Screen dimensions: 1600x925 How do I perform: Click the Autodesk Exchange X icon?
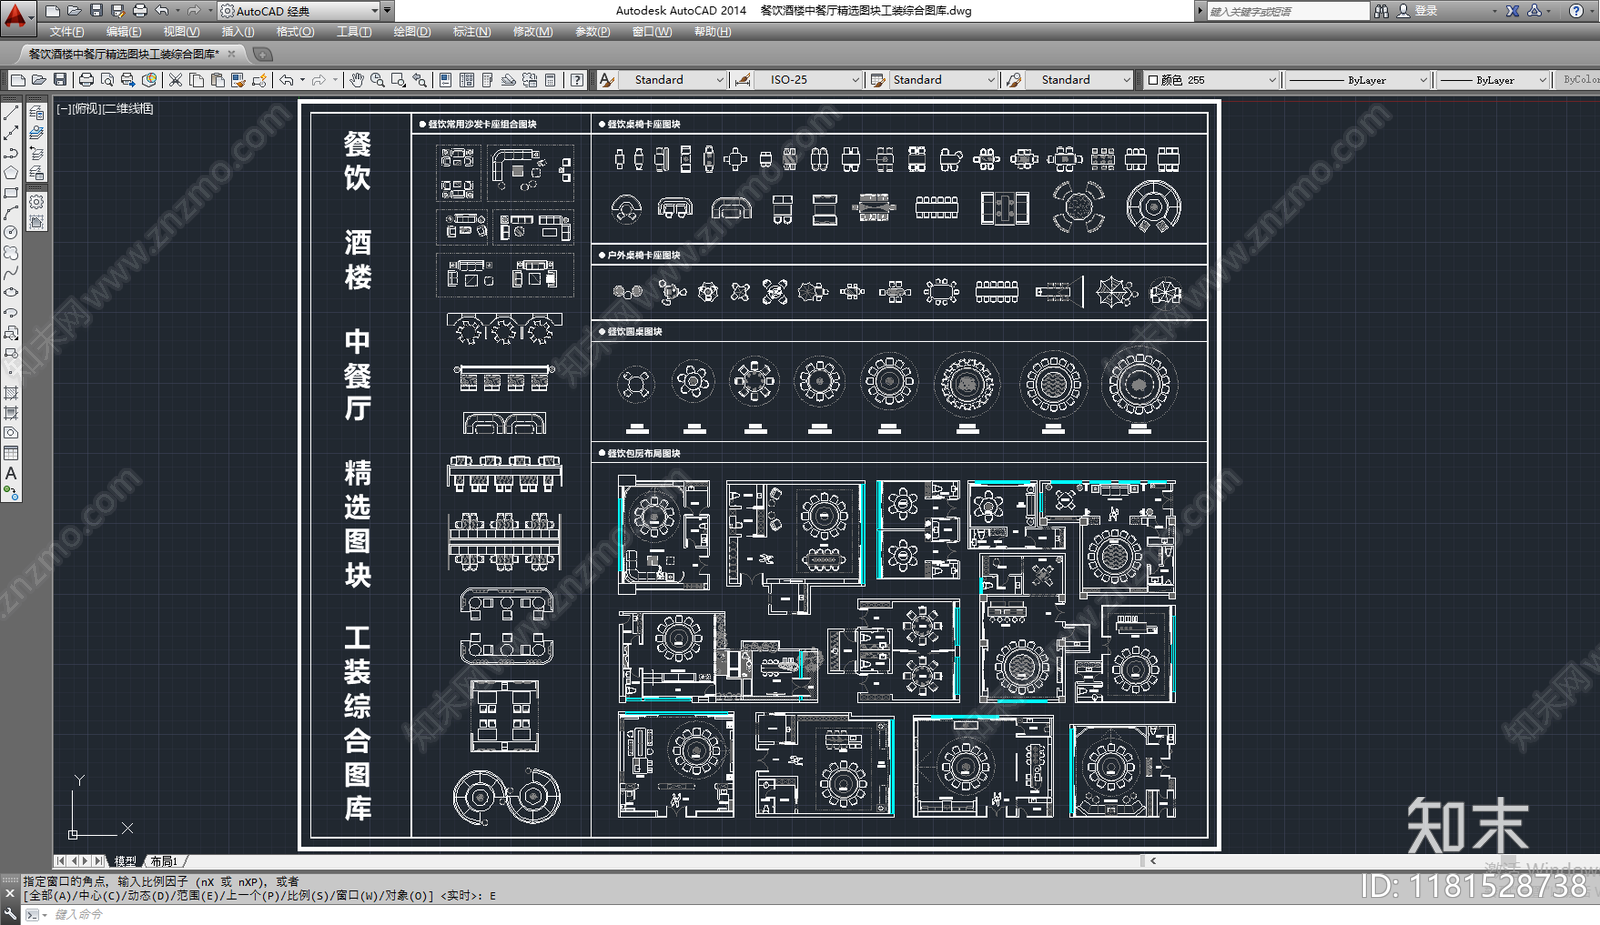[1512, 11]
